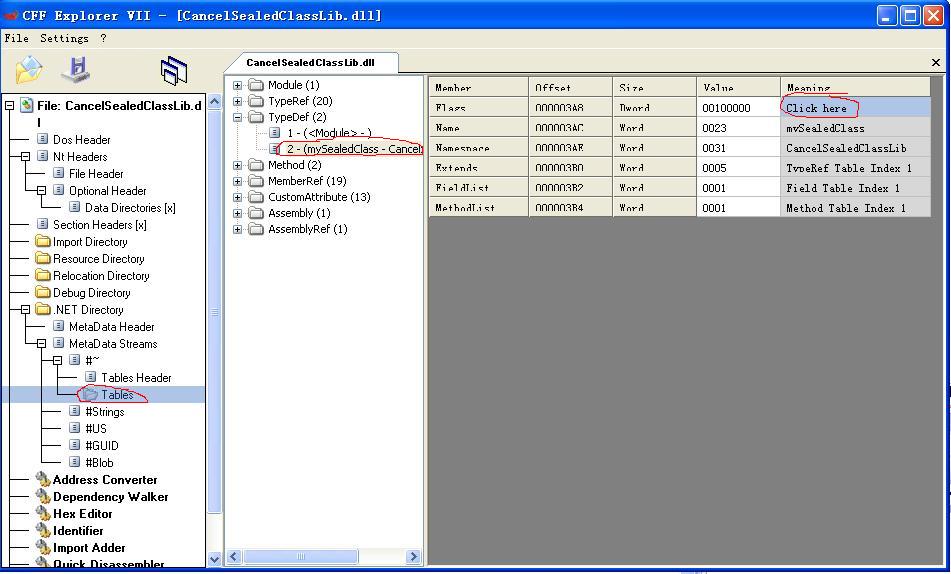The height and width of the screenshot is (574, 951).
Task: Expand the Assembly (1) table
Action: click(x=238, y=213)
